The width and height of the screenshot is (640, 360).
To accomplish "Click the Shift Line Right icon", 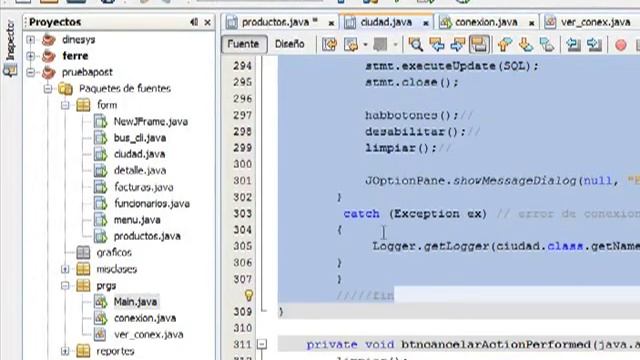I will point(595,44).
